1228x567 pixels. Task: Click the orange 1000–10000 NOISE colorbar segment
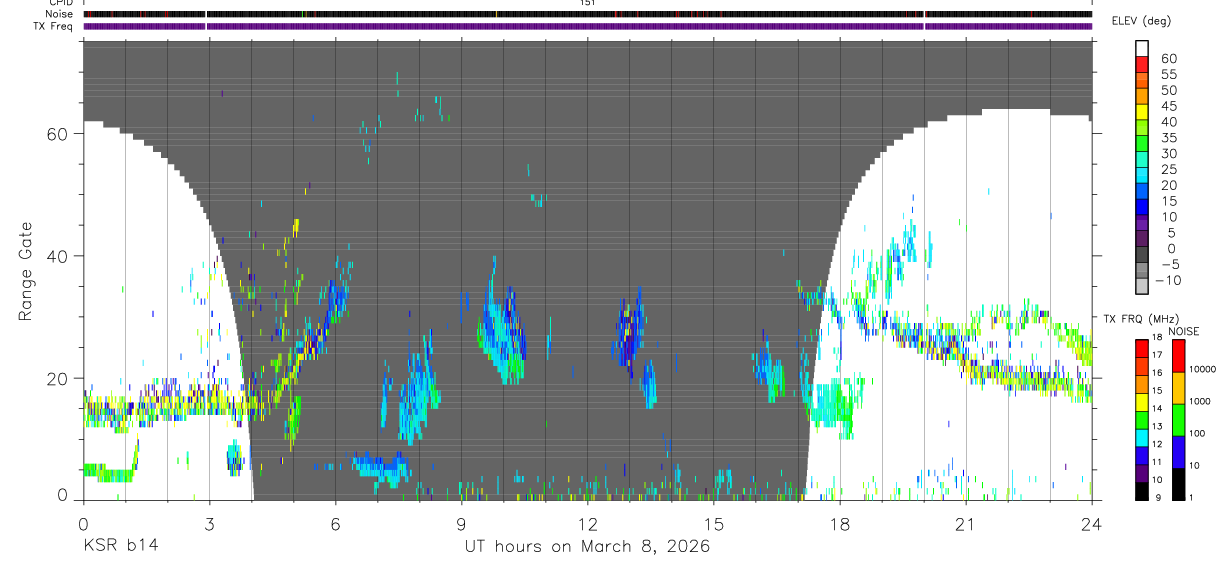[x=1178, y=387]
